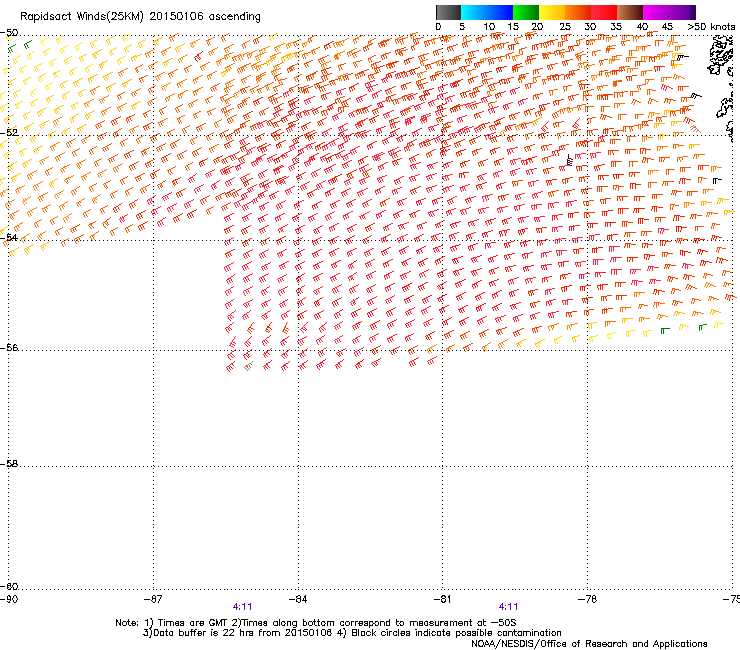The width and height of the screenshot is (740, 650).
Task: Click the magenta 40-45 knots legend segment
Action: (656, 12)
